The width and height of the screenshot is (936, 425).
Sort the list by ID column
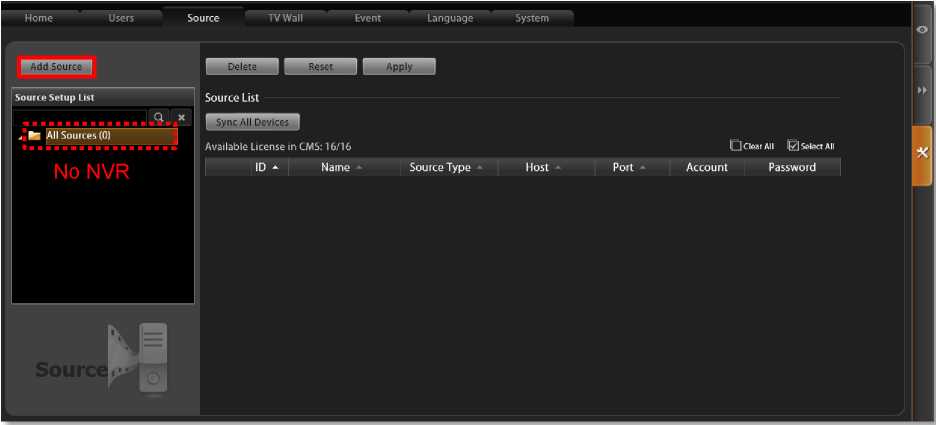point(266,167)
